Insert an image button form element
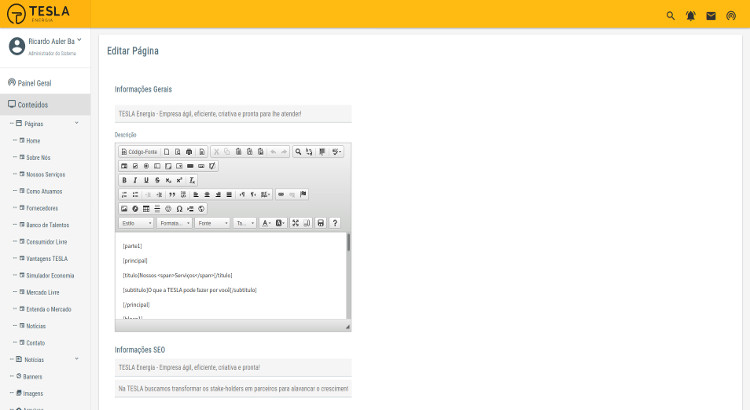 coord(201,166)
